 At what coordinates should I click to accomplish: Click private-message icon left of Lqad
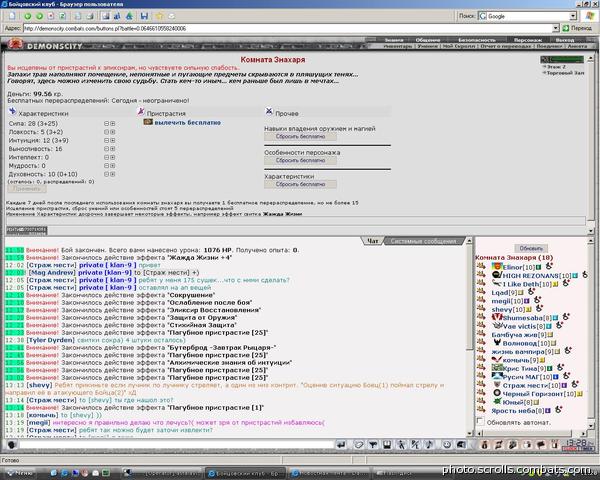click(481, 292)
